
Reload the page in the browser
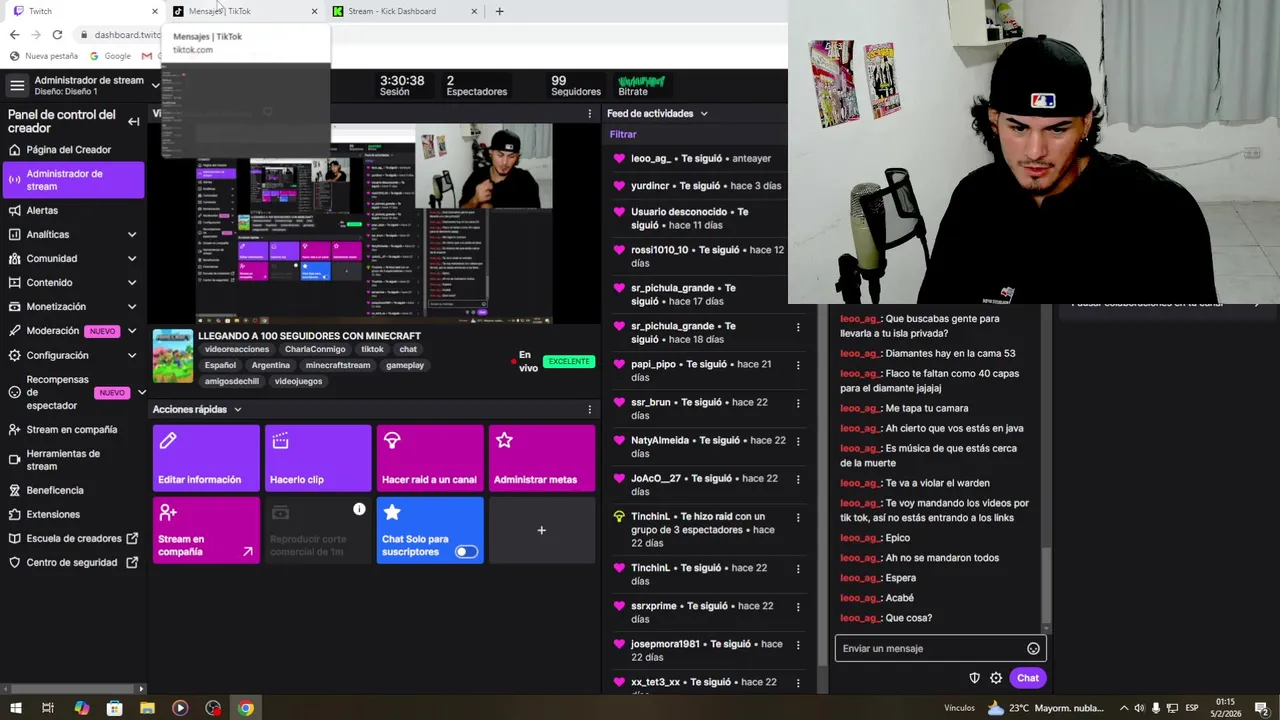tap(58, 35)
